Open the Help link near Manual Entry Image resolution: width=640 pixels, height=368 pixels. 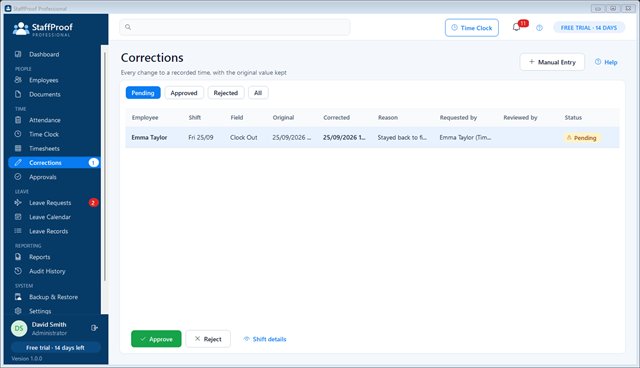(606, 62)
